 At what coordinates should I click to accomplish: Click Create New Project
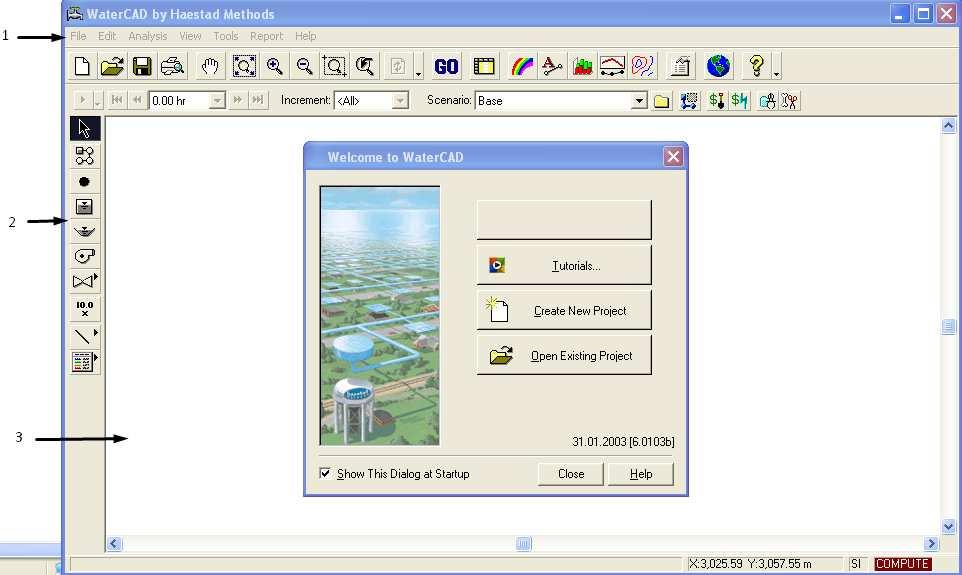(x=564, y=311)
